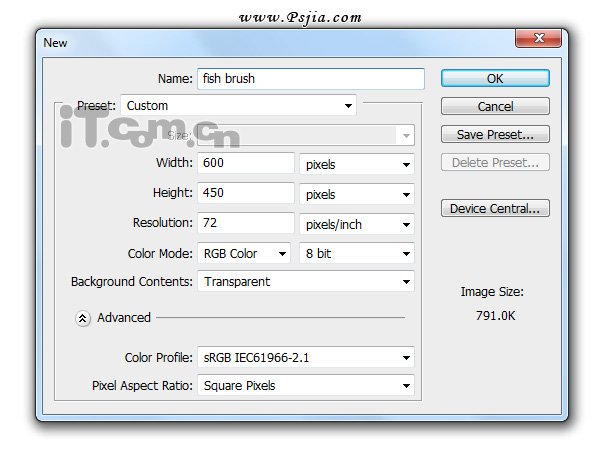Click the Color Profile label

pos(158,357)
